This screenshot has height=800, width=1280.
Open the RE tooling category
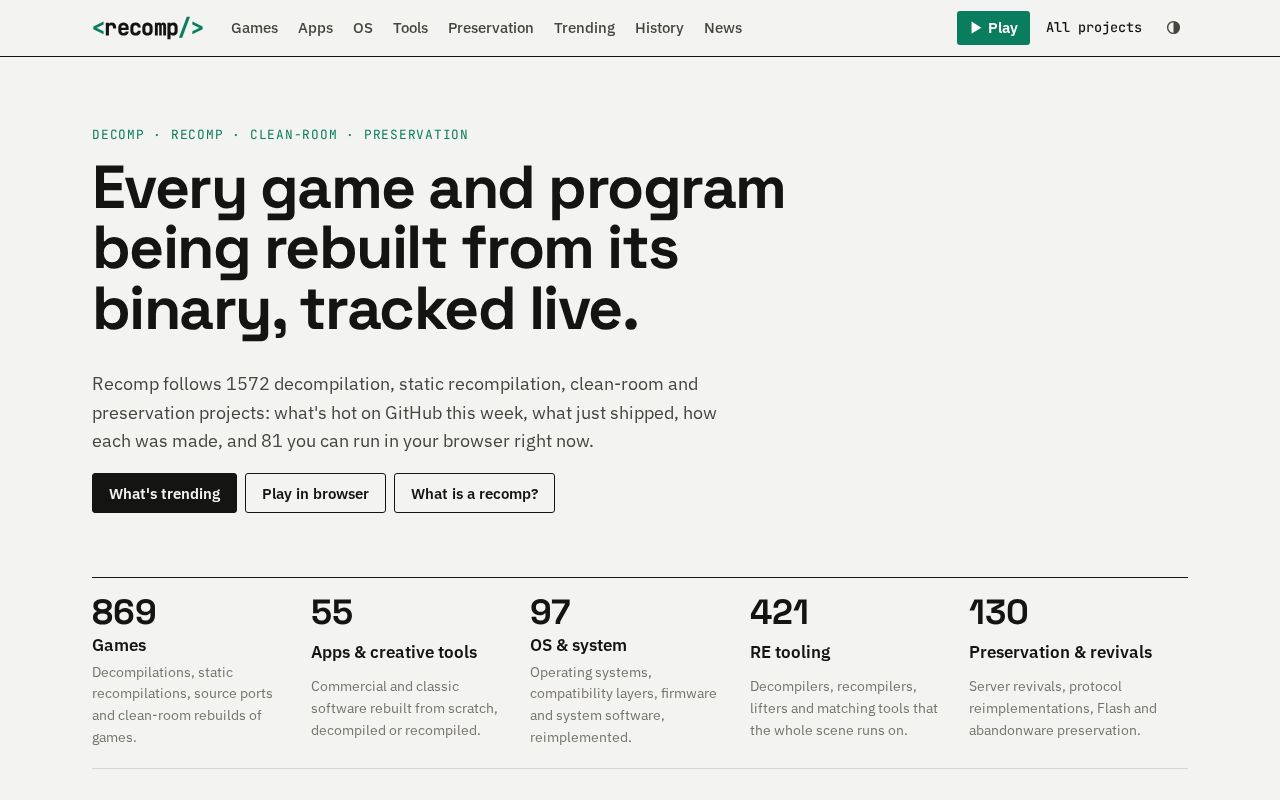(x=790, y=652)
